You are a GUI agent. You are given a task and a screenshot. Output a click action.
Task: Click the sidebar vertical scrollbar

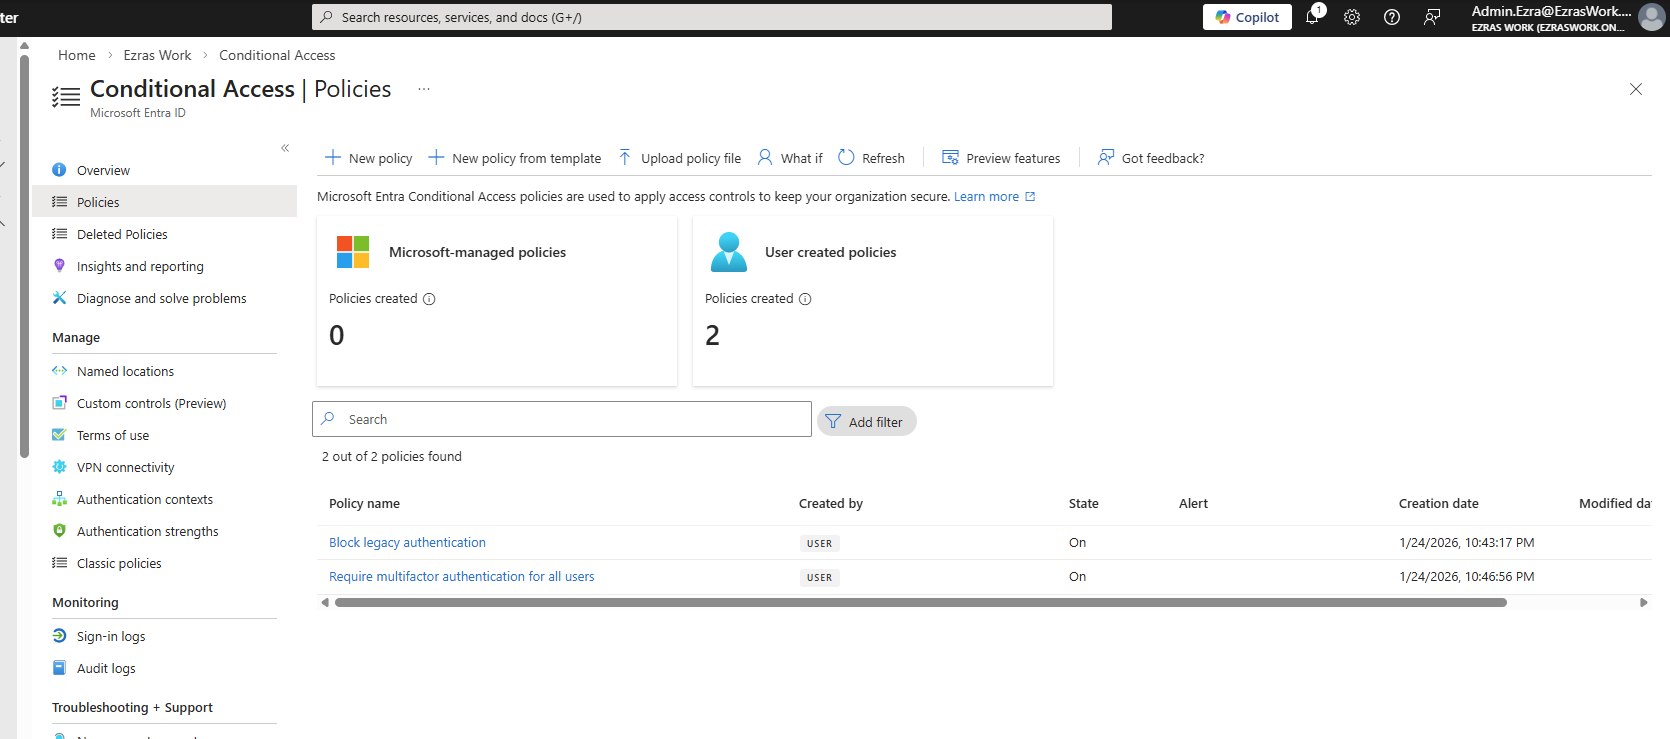coord(24,255)
